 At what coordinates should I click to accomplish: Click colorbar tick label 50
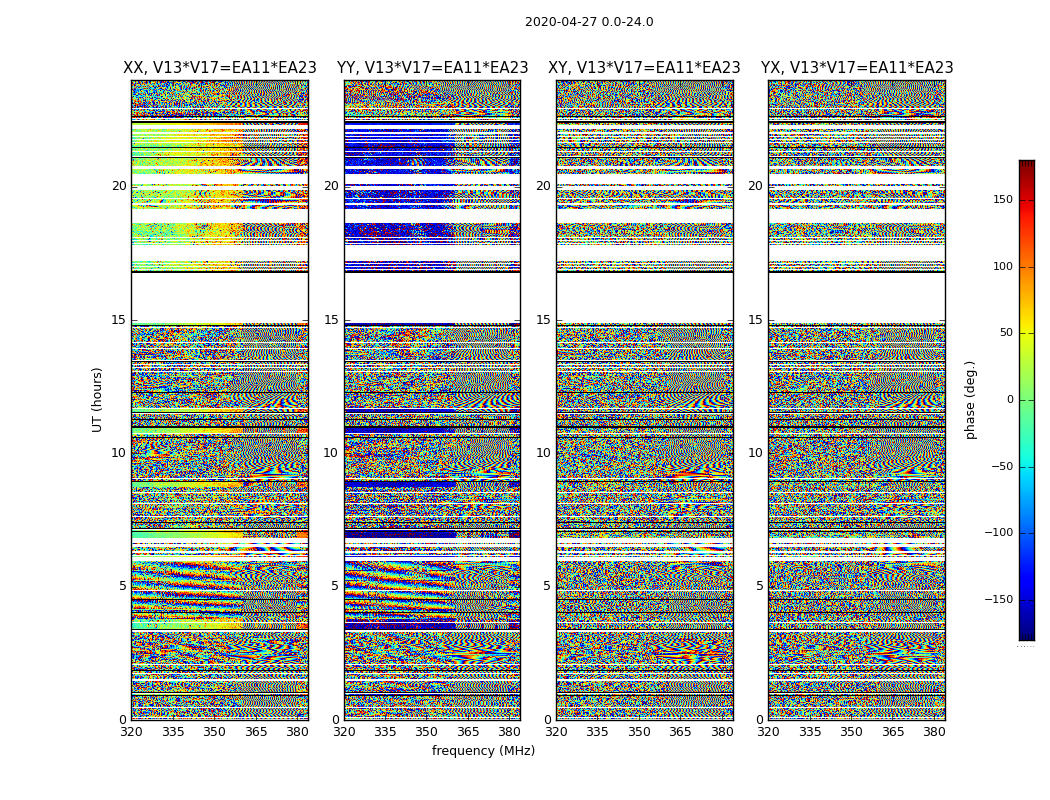tap(1006, 333)
